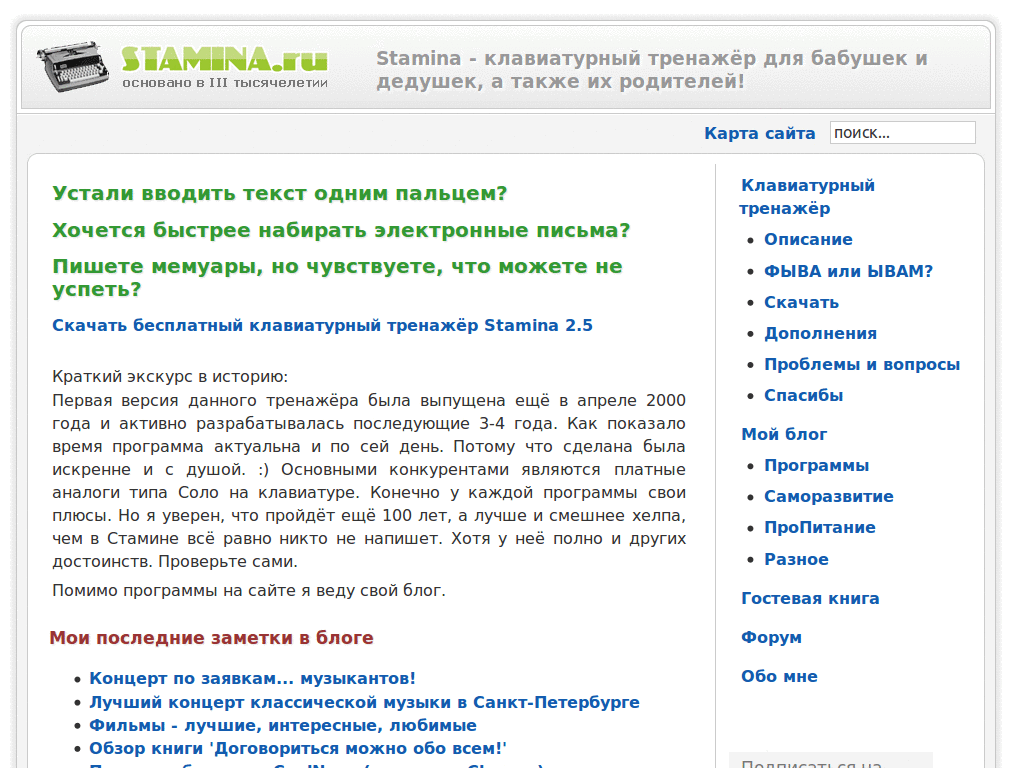Image resolution: width=1024 pixels, height=768 pixels.
Task: Click the header slogan about бабушек и дедушек
Action: click(x=652, y=70)
